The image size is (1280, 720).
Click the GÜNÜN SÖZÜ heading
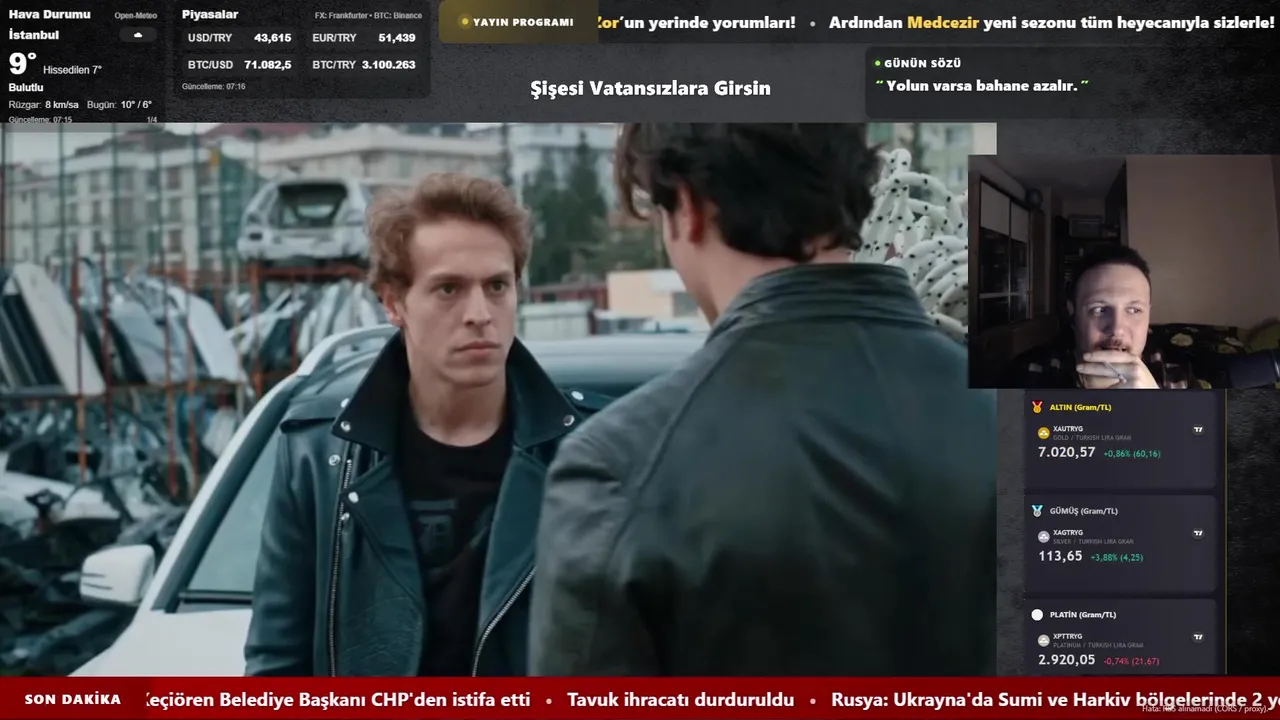922,63
